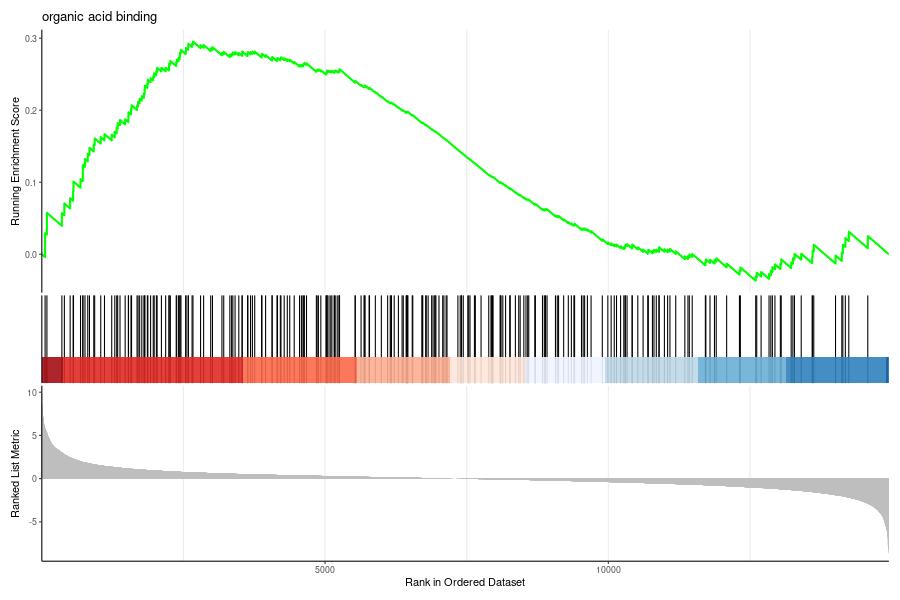
Task: Pick the light salmon segment of the color bar
Action: (402, 369)
